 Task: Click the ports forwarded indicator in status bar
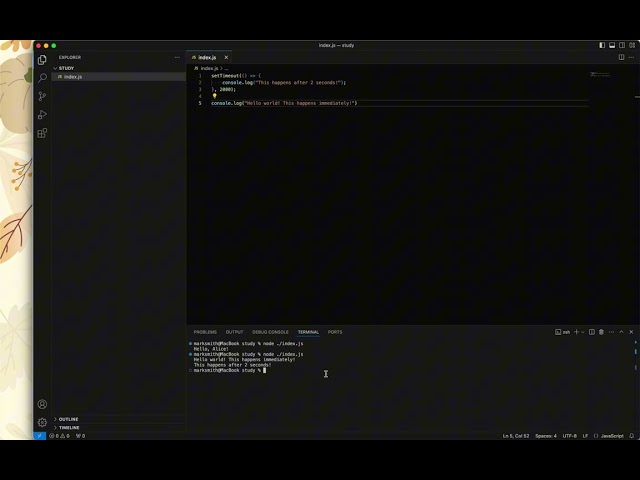tap(80, 436)
